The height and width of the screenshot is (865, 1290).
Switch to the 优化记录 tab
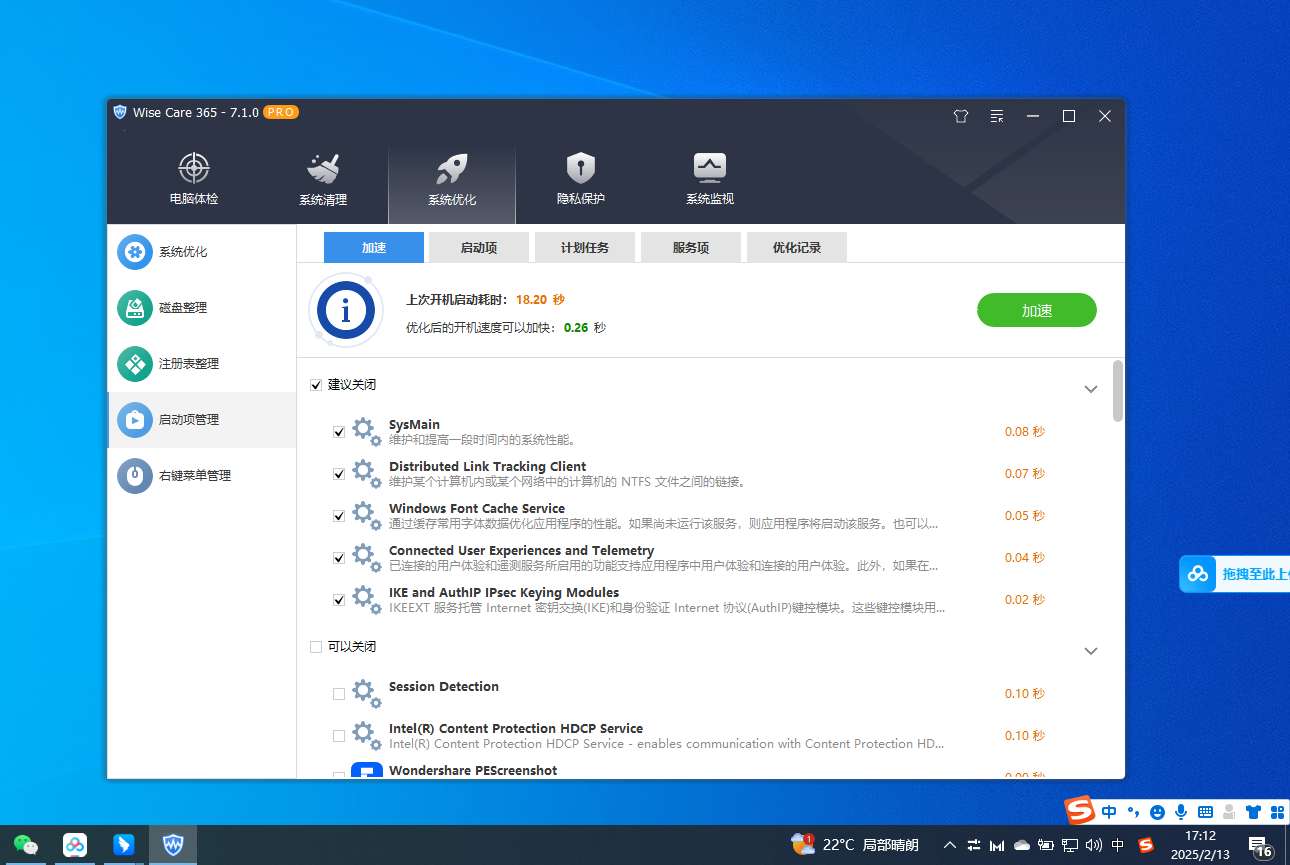click(797, 247)
